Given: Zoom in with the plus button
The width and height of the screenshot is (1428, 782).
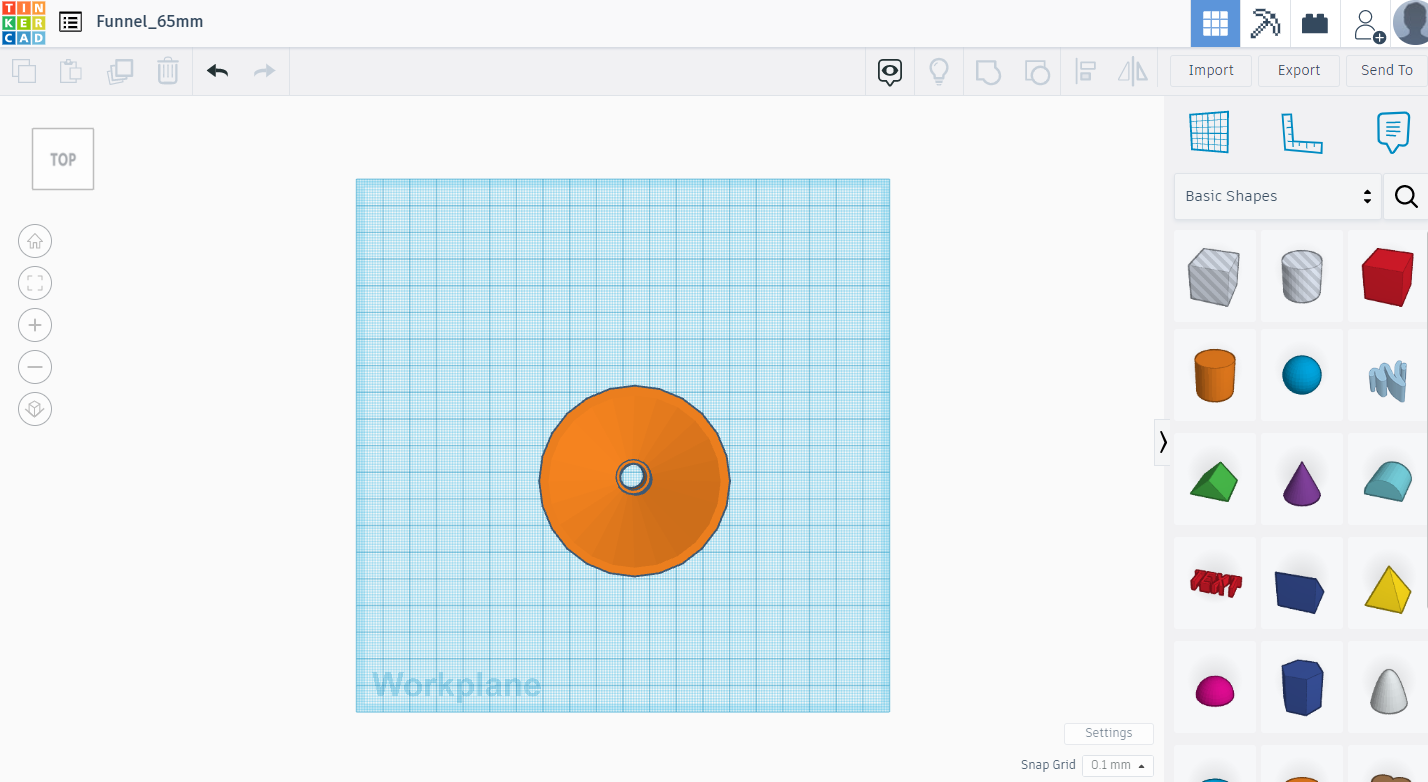Looking at the screenshot, I should (x=35, y=325).
